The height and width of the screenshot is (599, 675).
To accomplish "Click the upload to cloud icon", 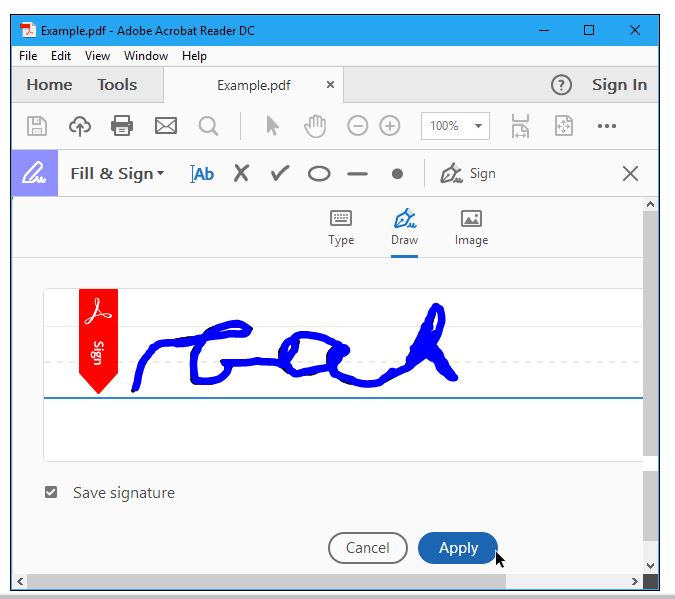I will (80, 126).
